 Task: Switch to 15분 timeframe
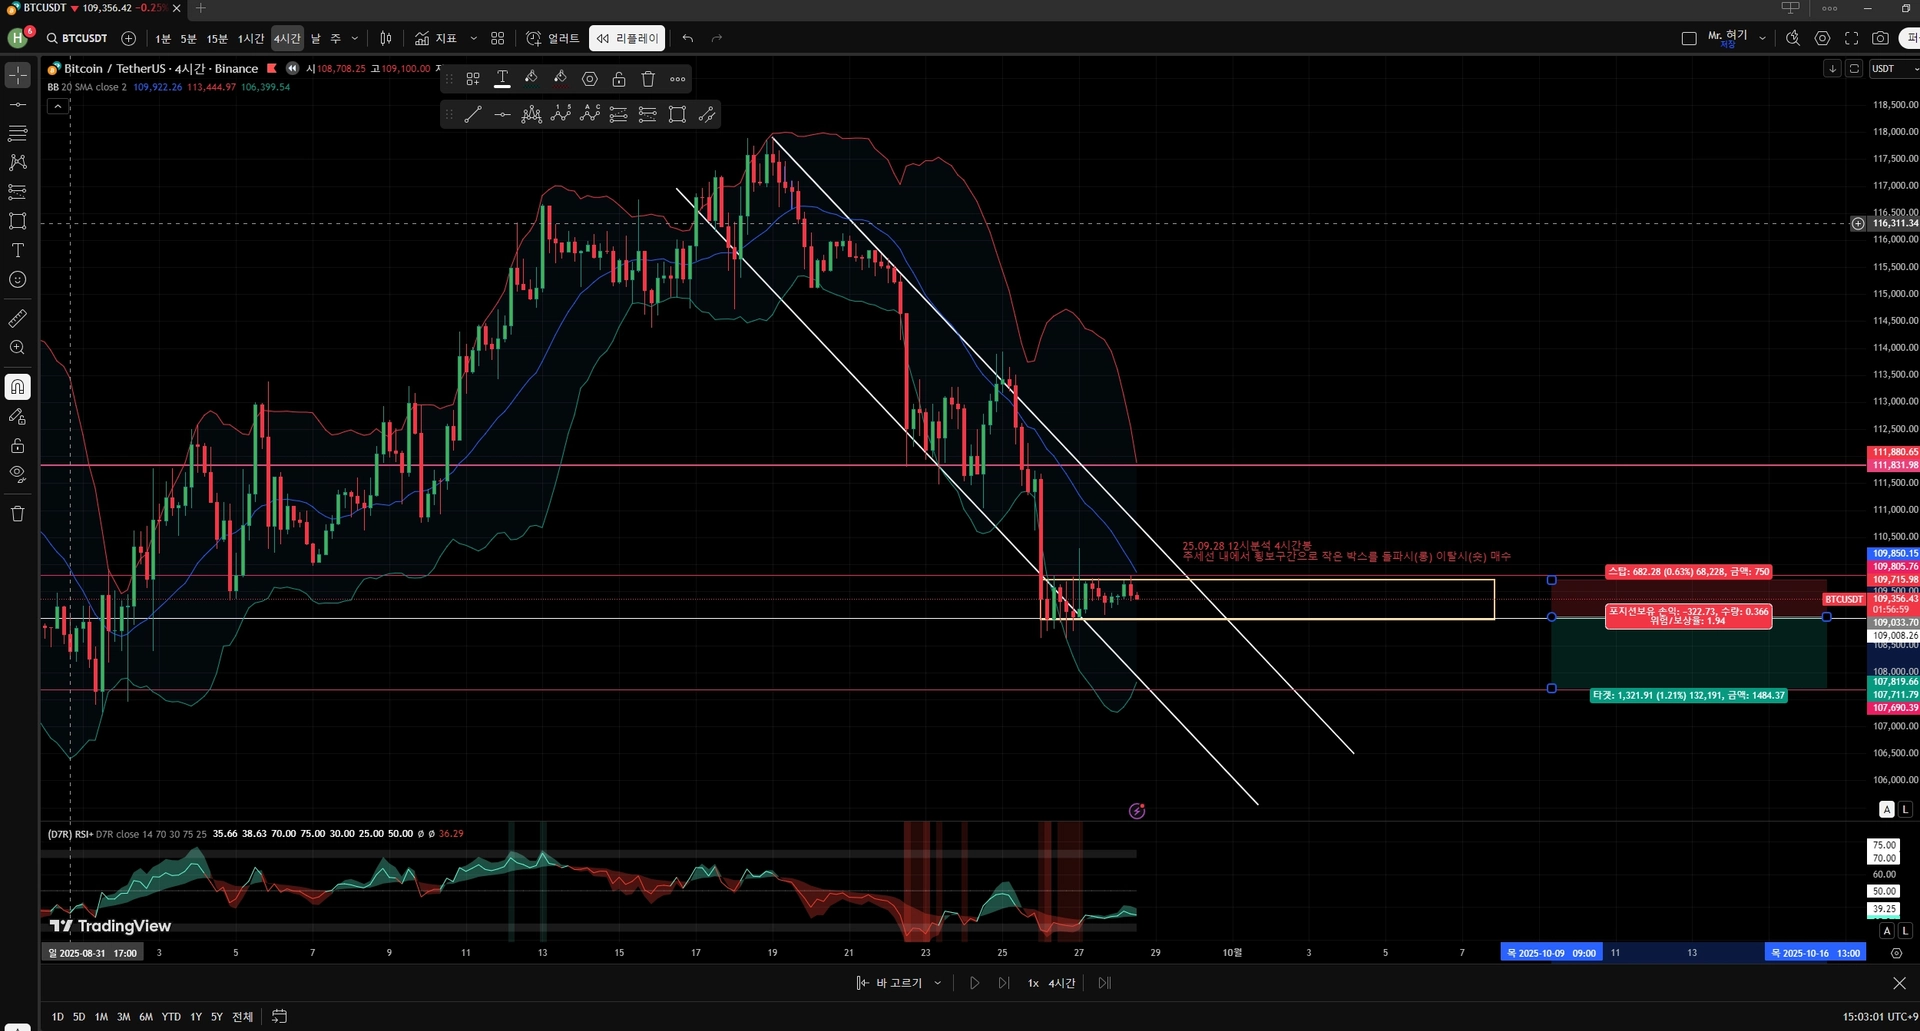click(217, 38)
